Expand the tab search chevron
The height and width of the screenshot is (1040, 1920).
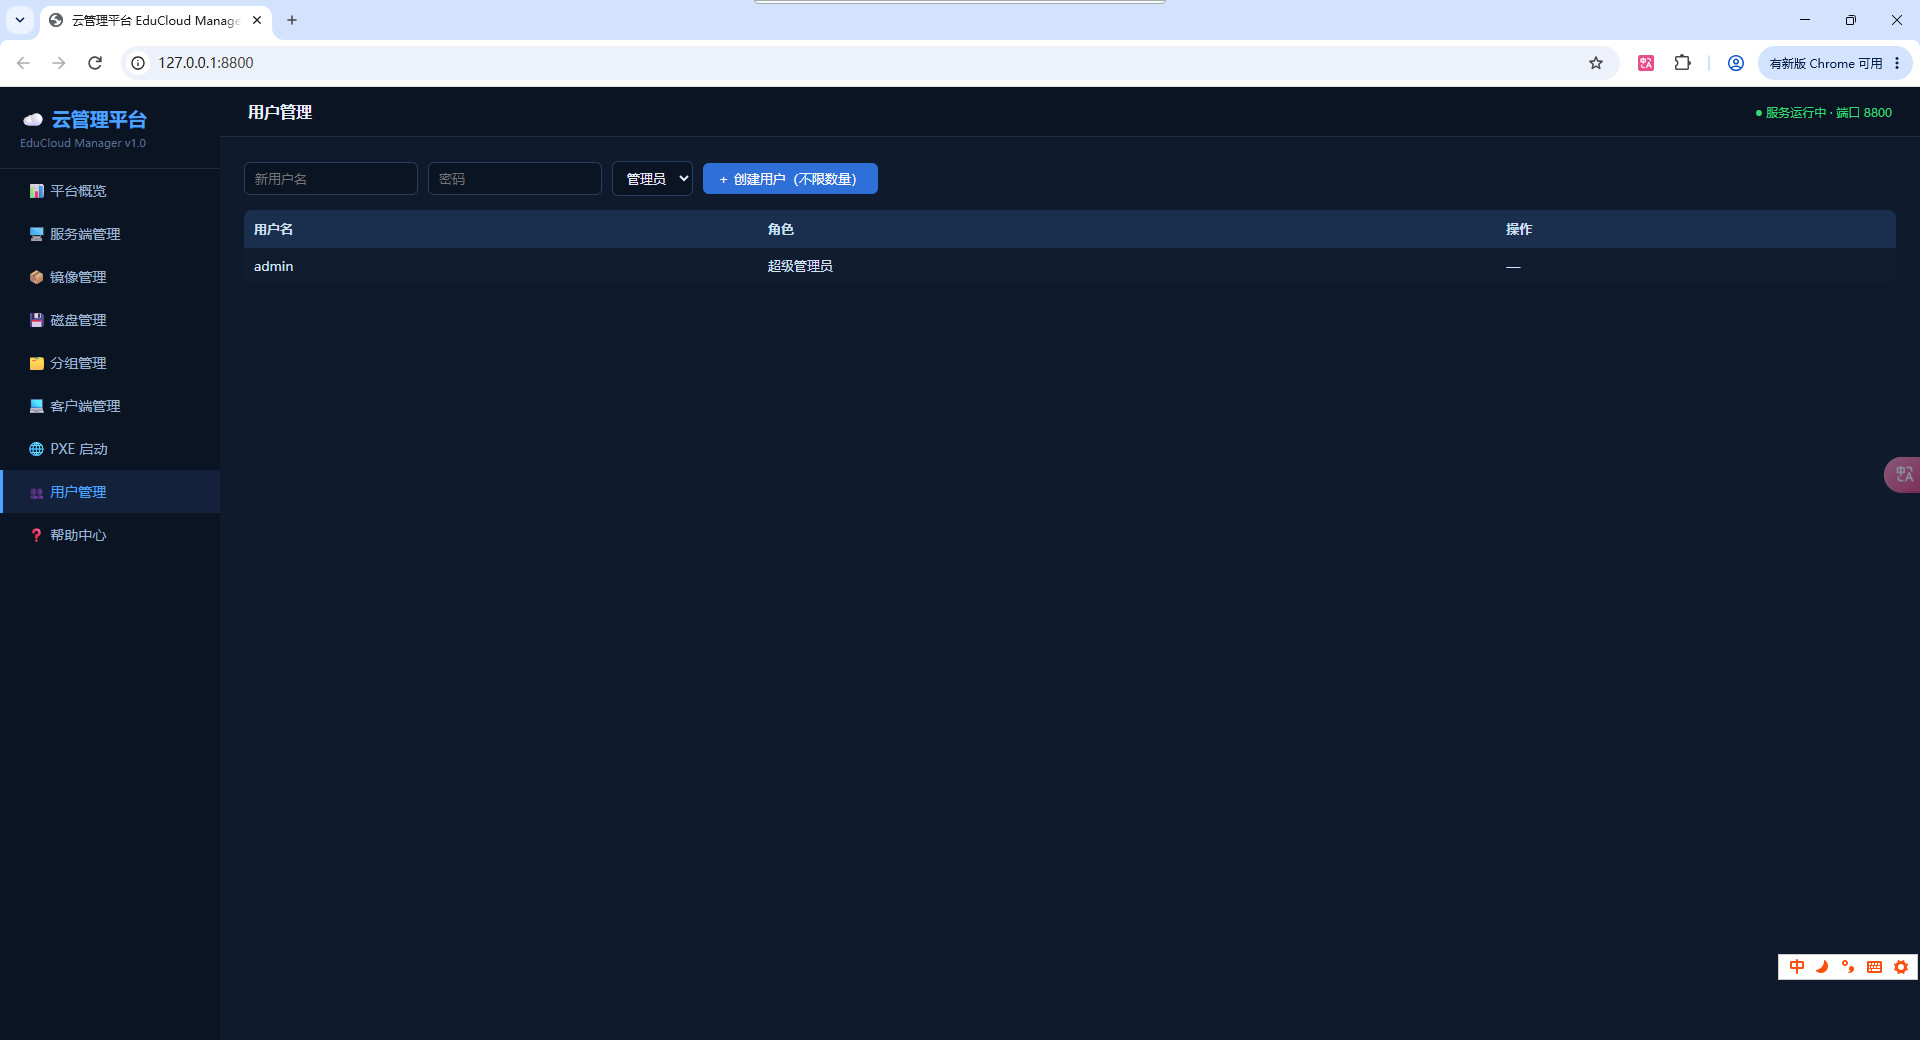pos(20,20)
